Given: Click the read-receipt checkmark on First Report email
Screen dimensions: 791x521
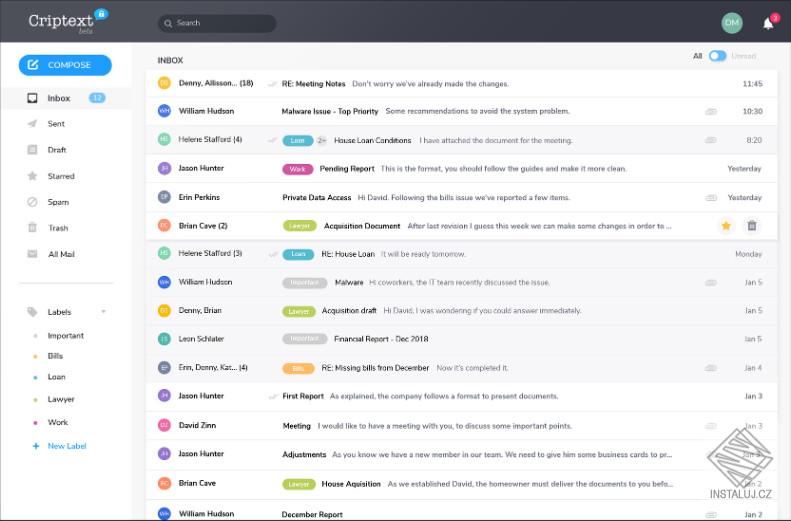Looking at the screenshot, I should tap(273, 397).
